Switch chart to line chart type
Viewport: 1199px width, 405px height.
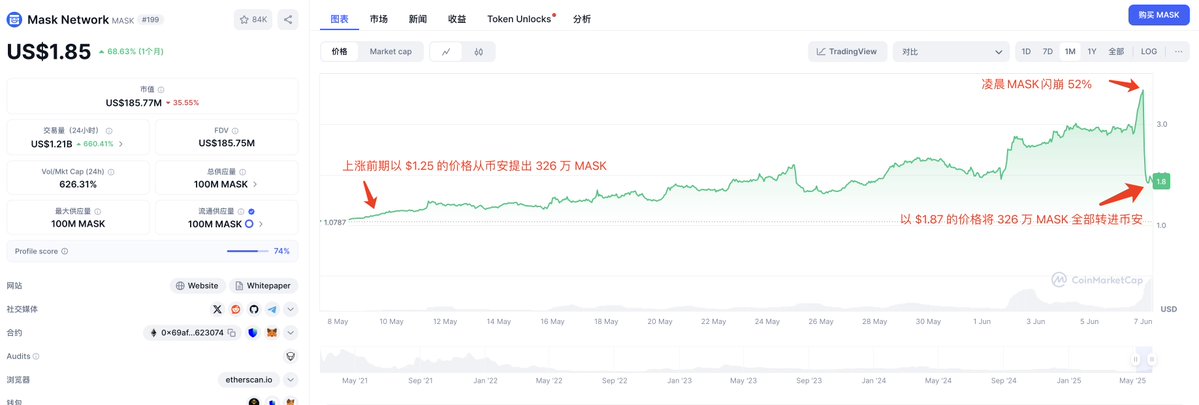(447, 52)
